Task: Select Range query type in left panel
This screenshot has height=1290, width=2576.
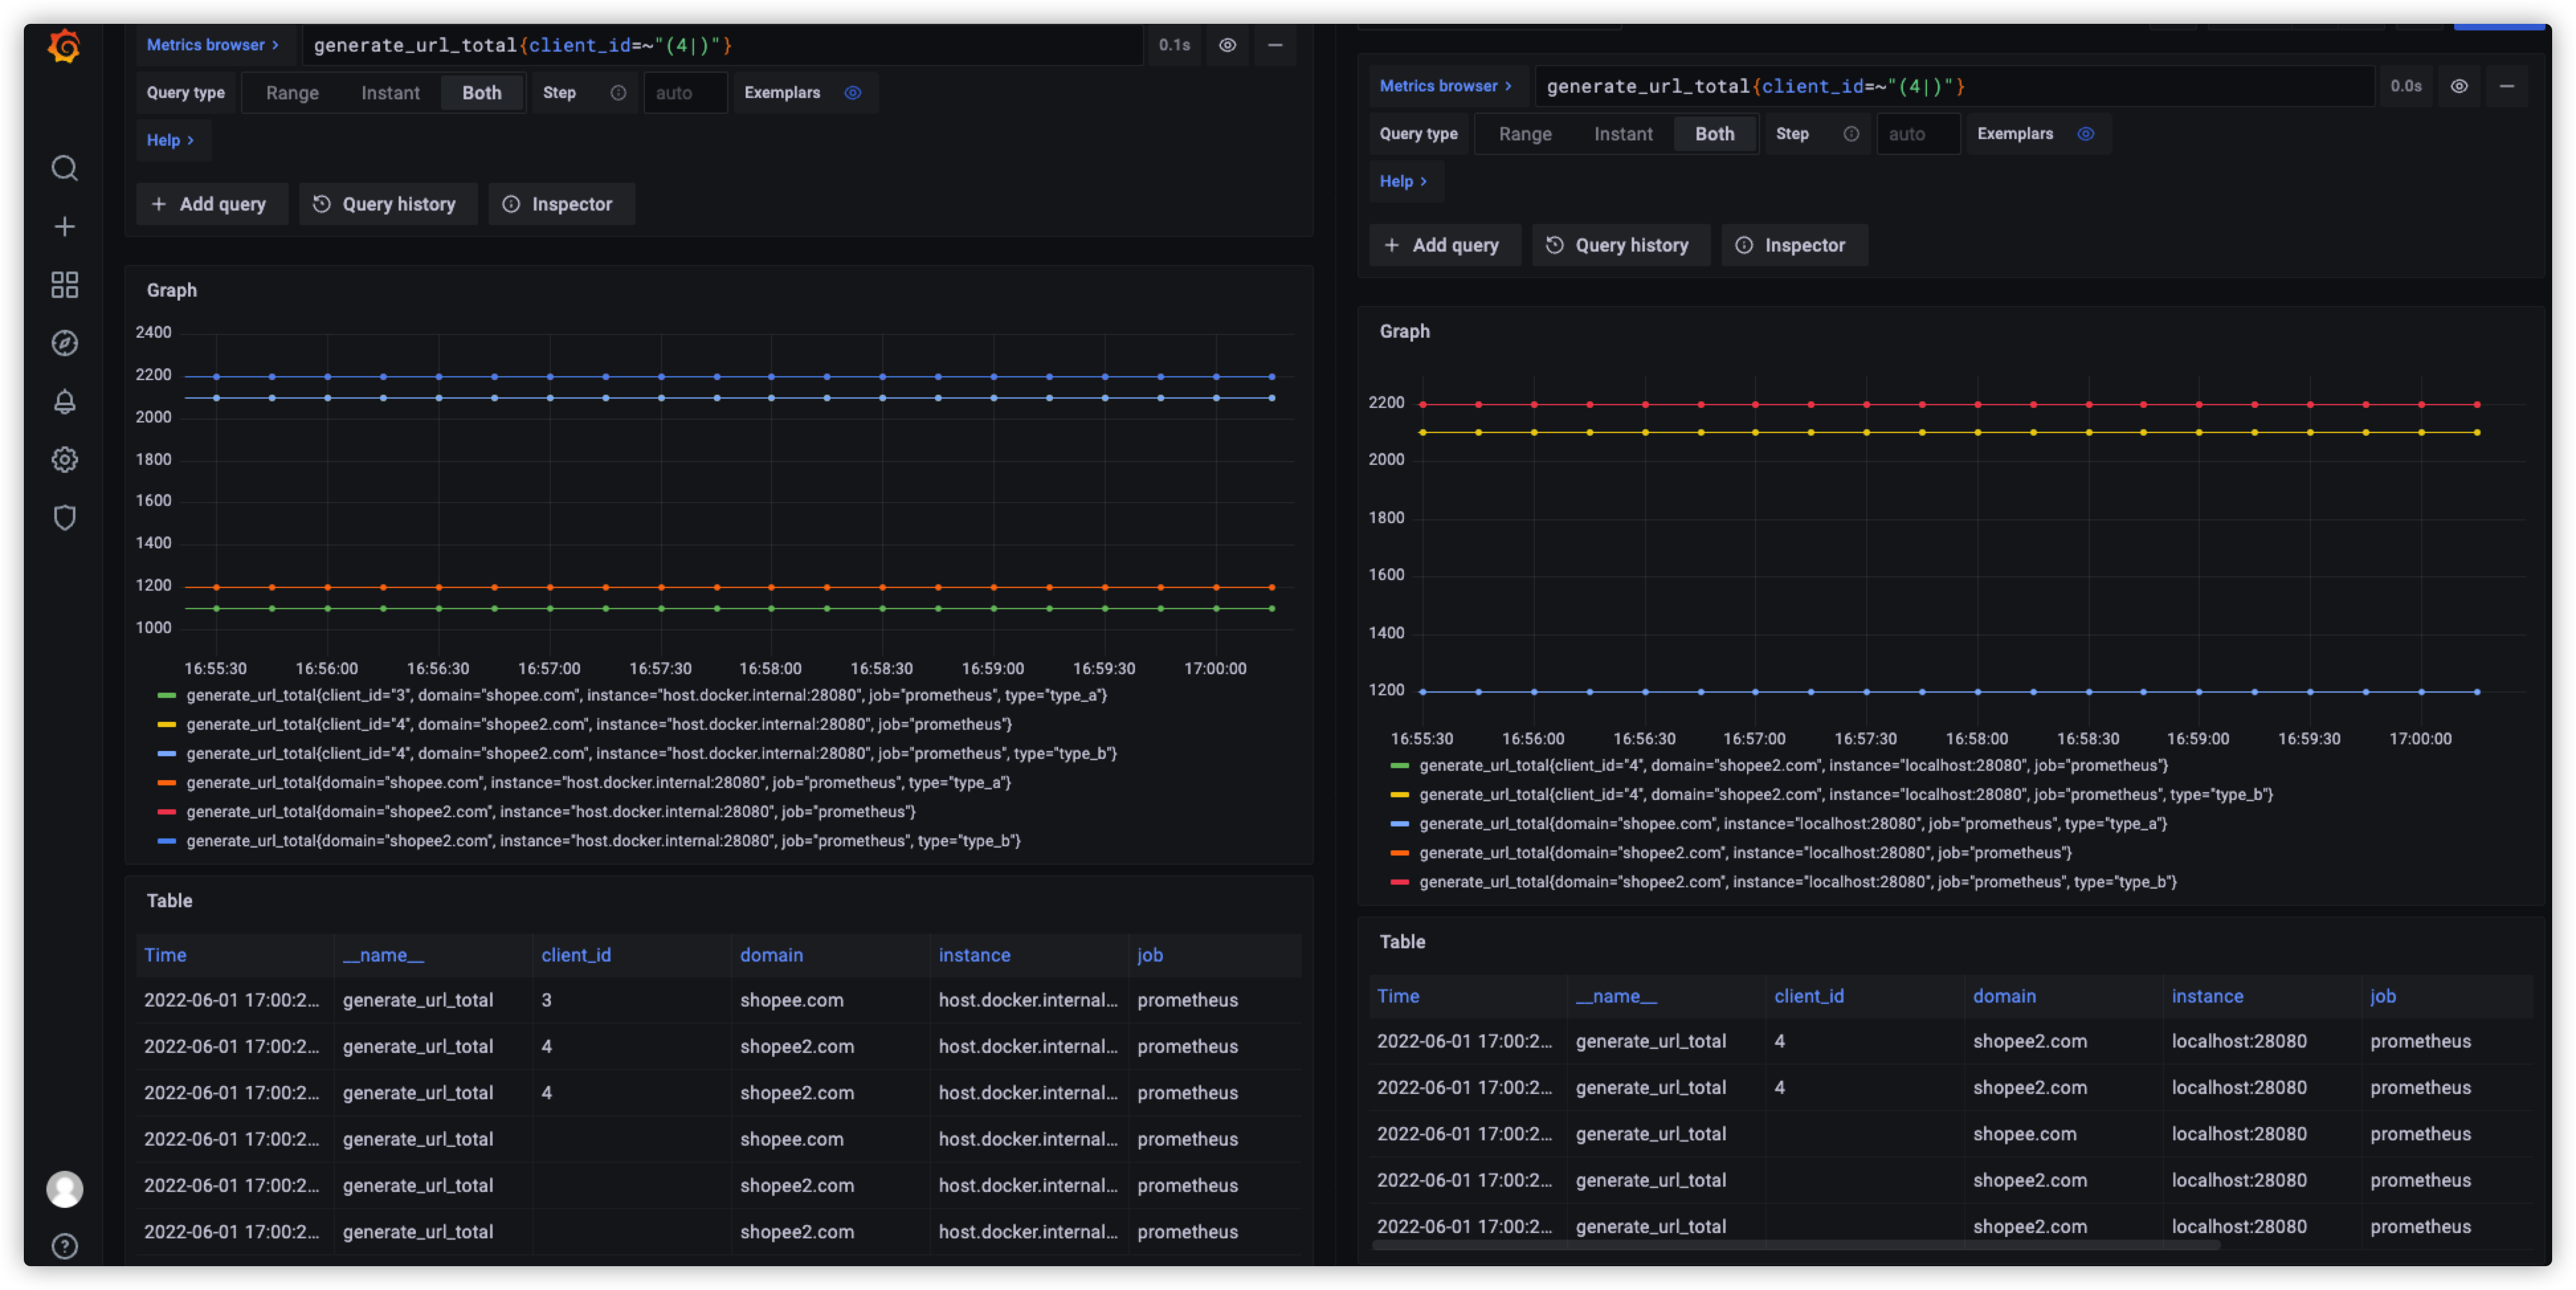Action: [292, 93]
